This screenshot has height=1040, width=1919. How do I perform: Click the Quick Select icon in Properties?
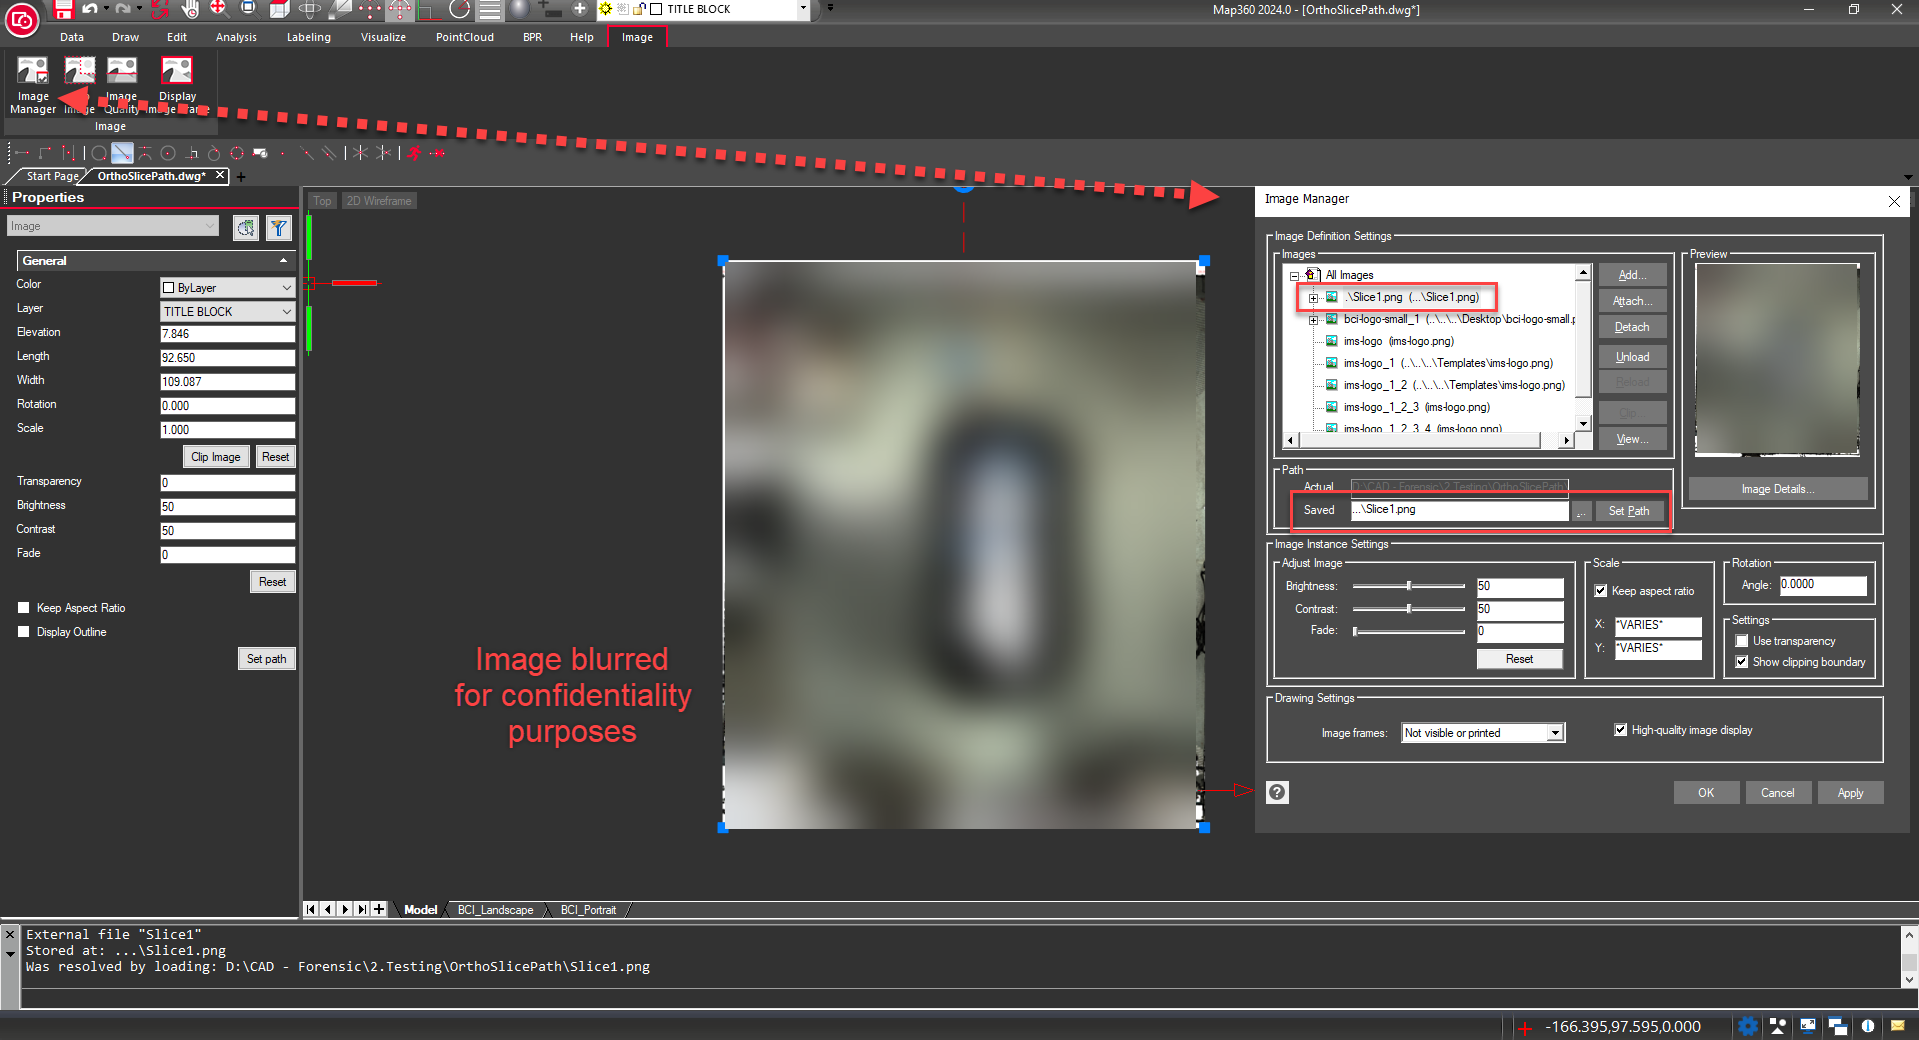[x=245, y=228]
